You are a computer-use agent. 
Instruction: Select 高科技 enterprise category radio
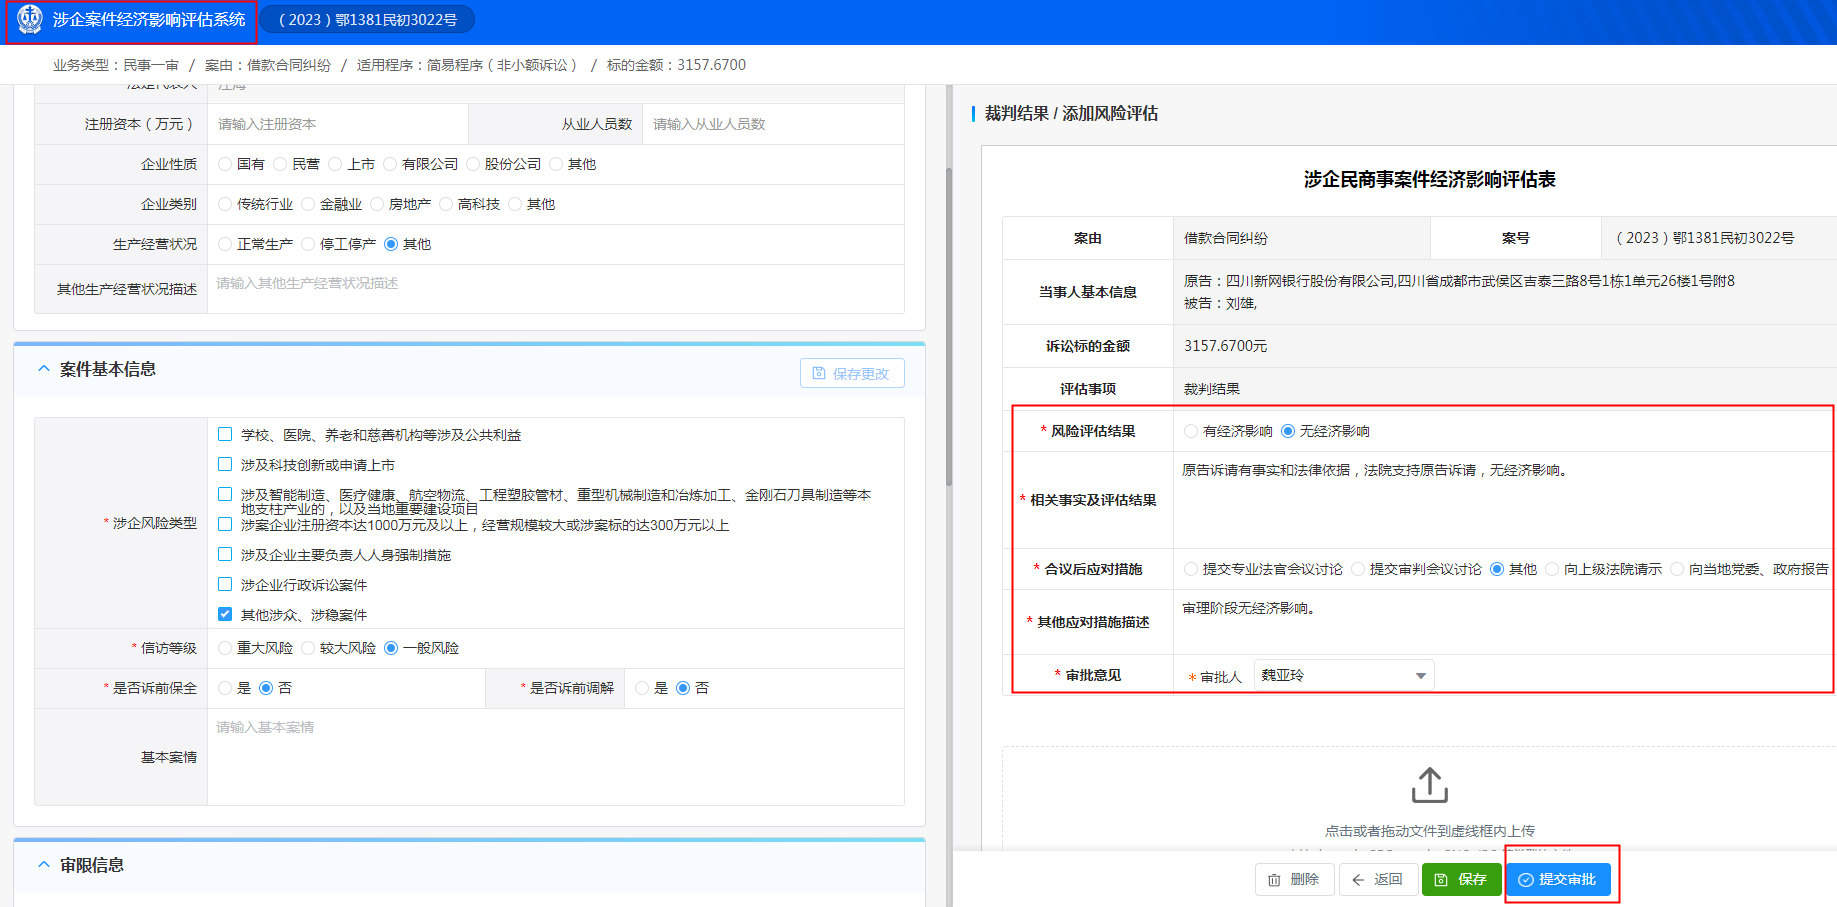446,204
